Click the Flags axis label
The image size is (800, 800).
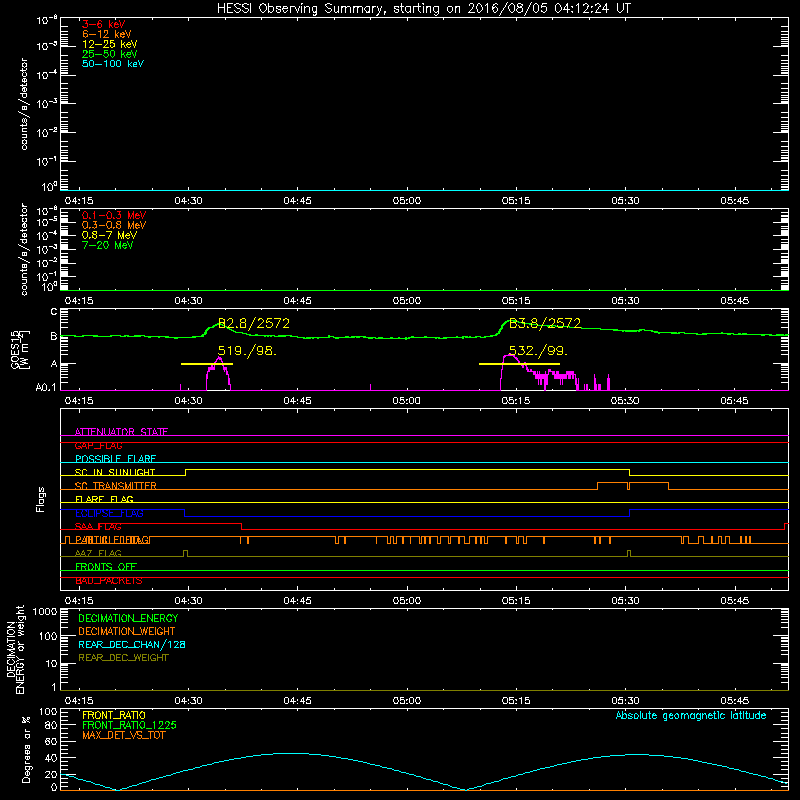click(41, 499)
